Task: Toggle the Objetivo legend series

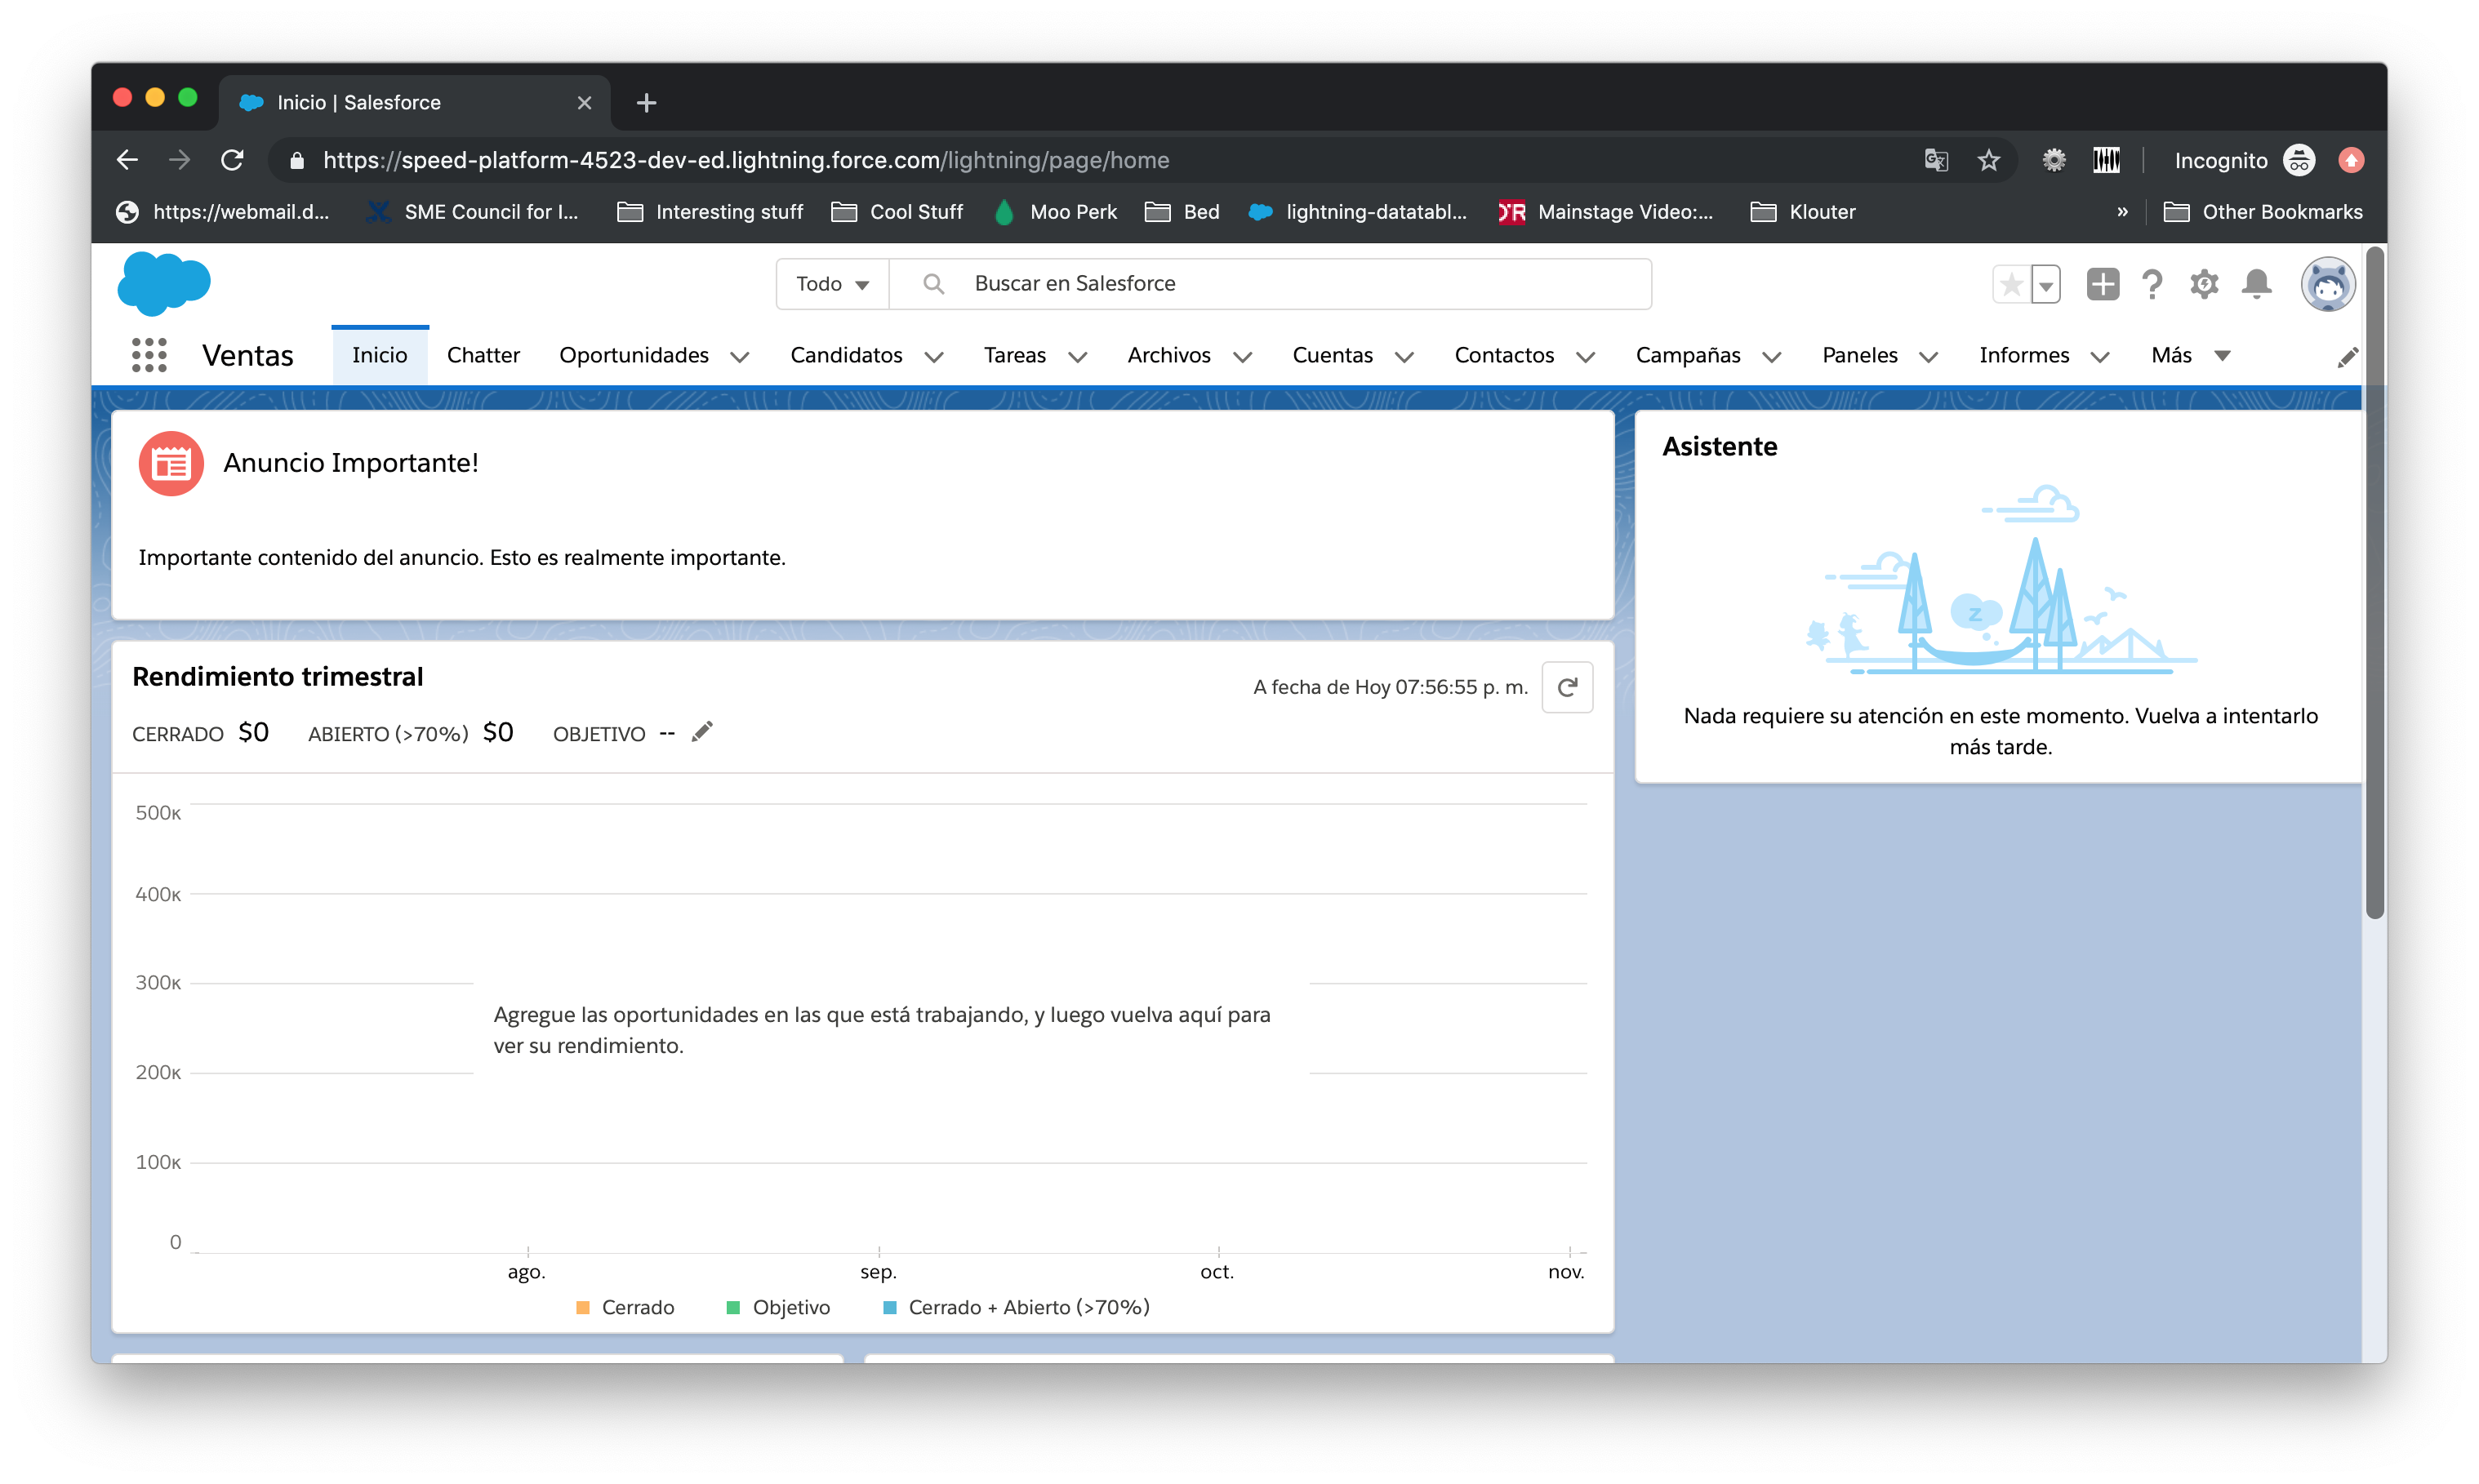Action: [x=778, y=1307]
